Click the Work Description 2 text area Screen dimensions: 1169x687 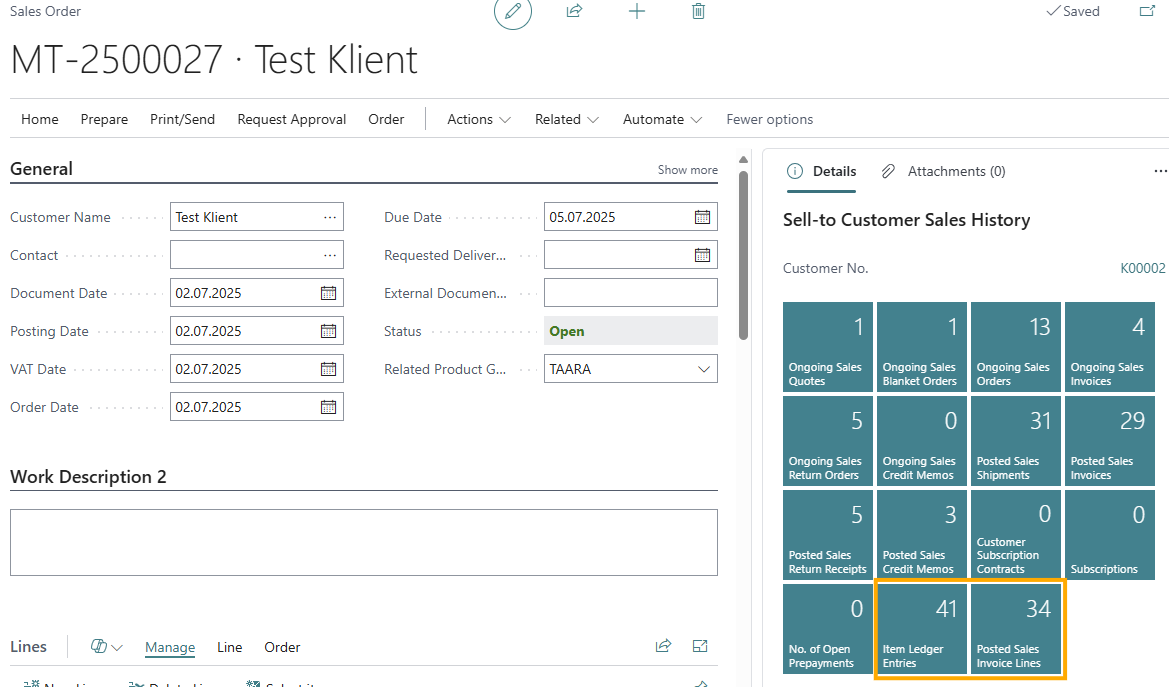tap(364, 542)
